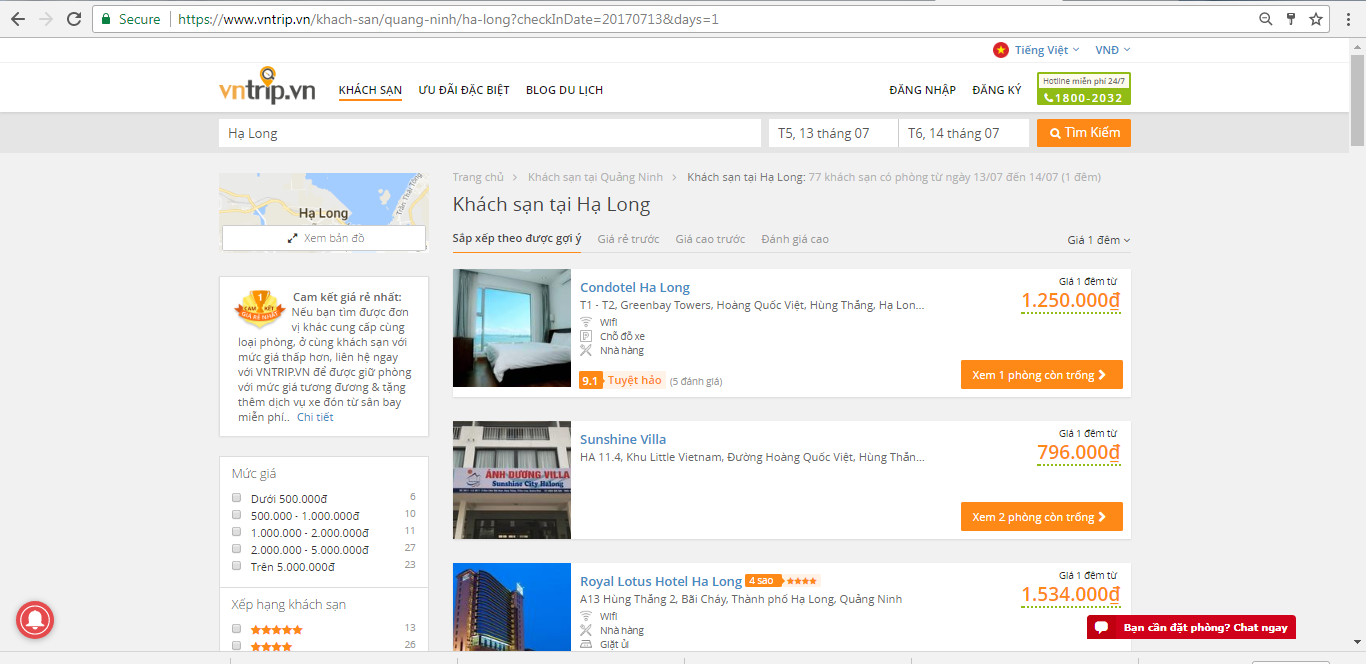Click the browser forward arrow

46,19
